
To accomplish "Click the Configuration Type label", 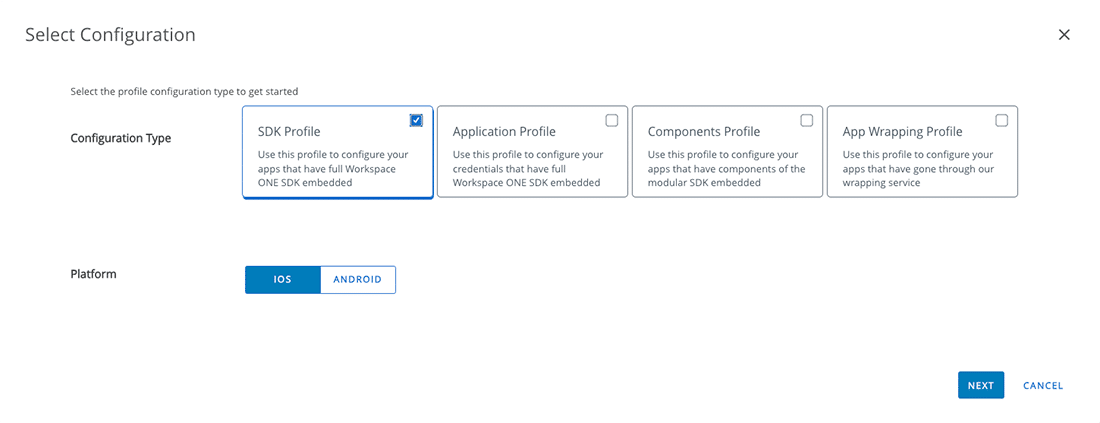I will [121, 138].
